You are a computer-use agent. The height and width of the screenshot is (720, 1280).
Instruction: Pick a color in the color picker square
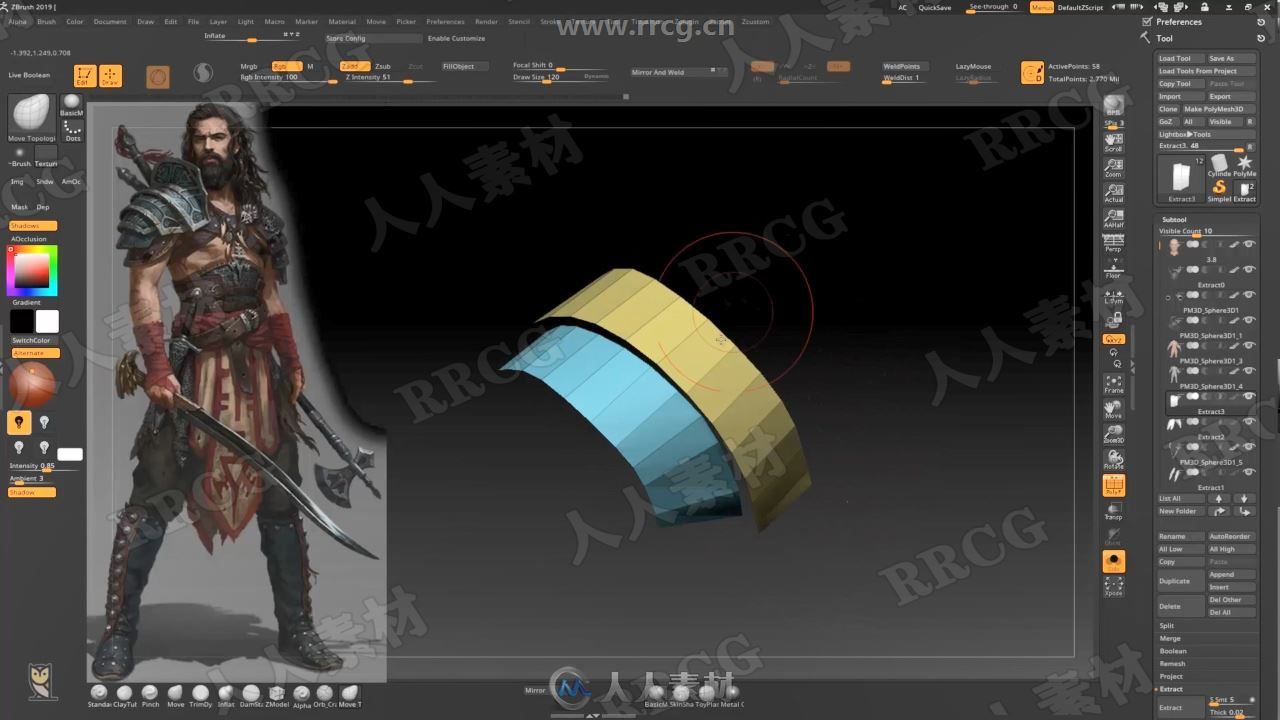pos(33,270)
